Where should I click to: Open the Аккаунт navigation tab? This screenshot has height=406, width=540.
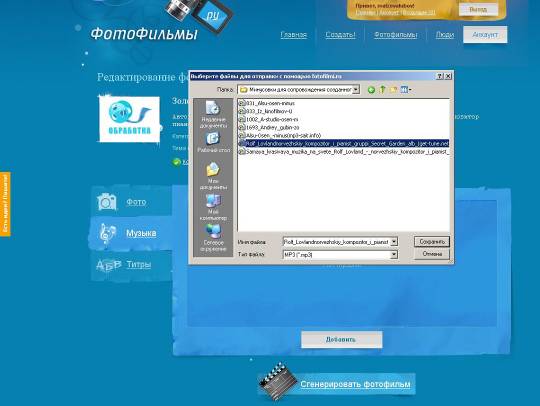click(485, 35)
